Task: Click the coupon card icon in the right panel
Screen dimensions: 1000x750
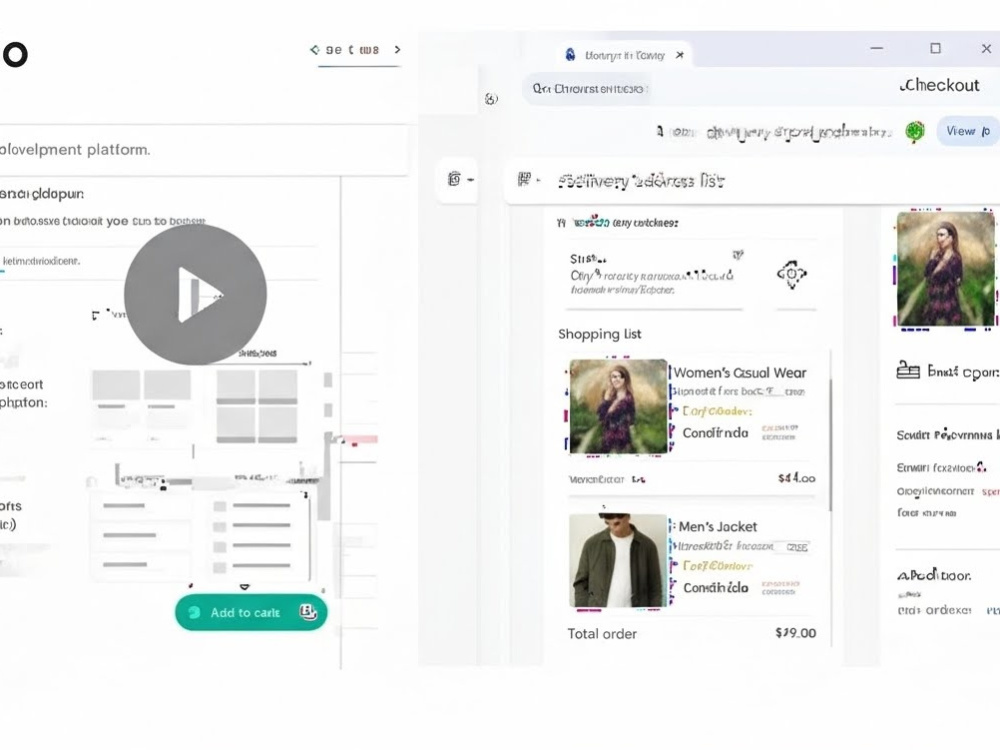Action: point(908,371)
